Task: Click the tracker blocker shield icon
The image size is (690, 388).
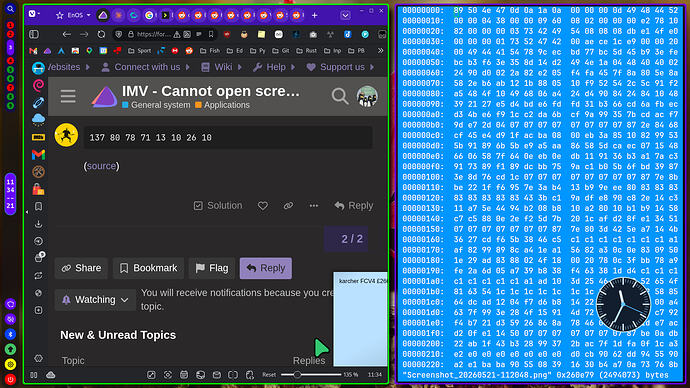Action: 118,34
